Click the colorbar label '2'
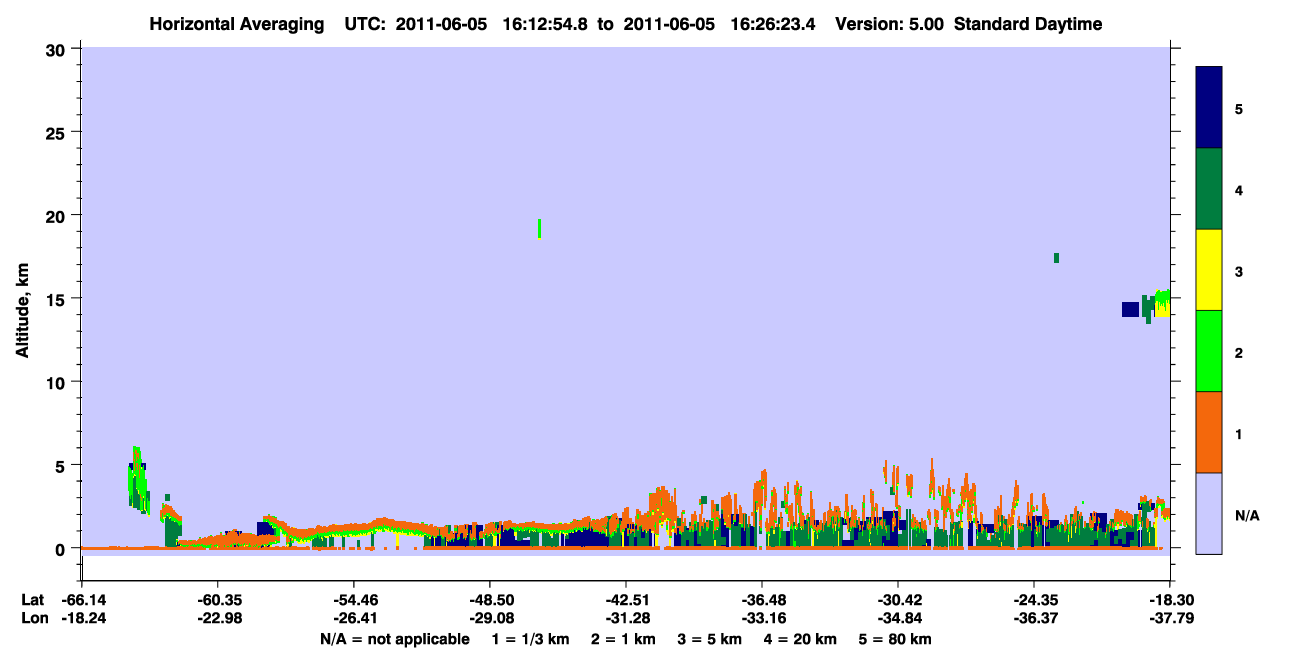The width and height of the screenshot is (1300, 667). (1239, 351)
